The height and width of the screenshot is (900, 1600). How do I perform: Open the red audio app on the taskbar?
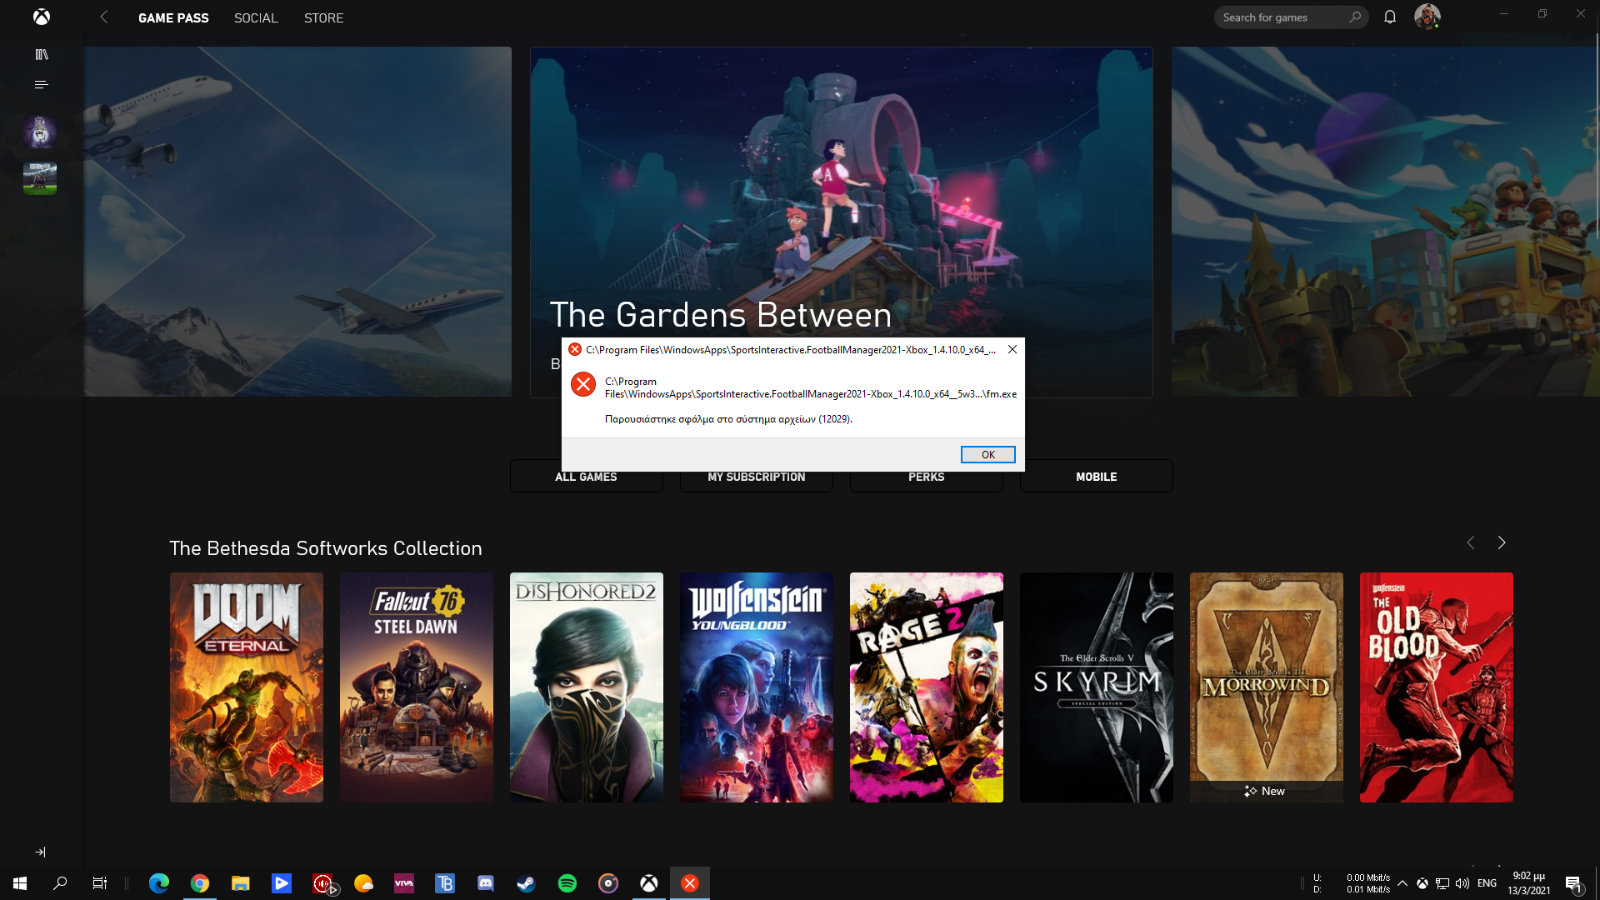323,883
